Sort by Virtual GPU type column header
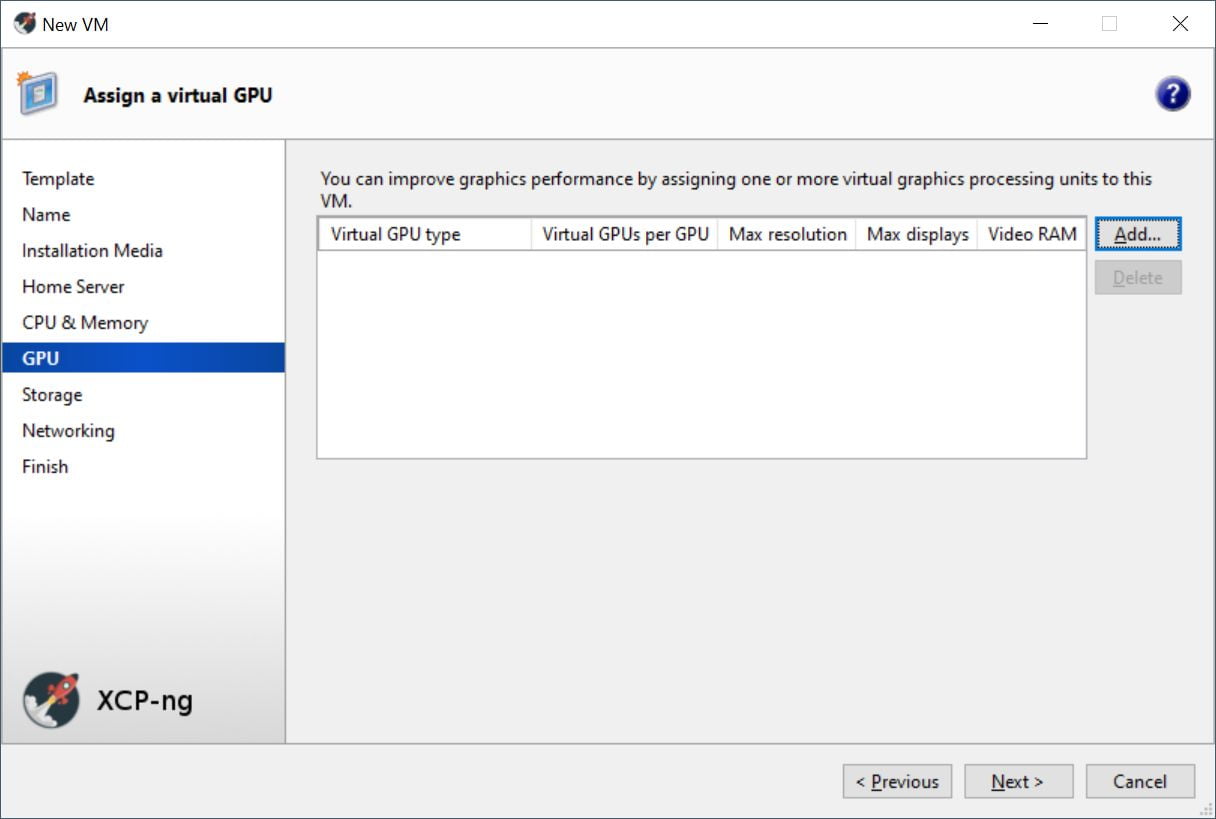The width and height of the screenshot is (1216, 819). pos(424,235)
